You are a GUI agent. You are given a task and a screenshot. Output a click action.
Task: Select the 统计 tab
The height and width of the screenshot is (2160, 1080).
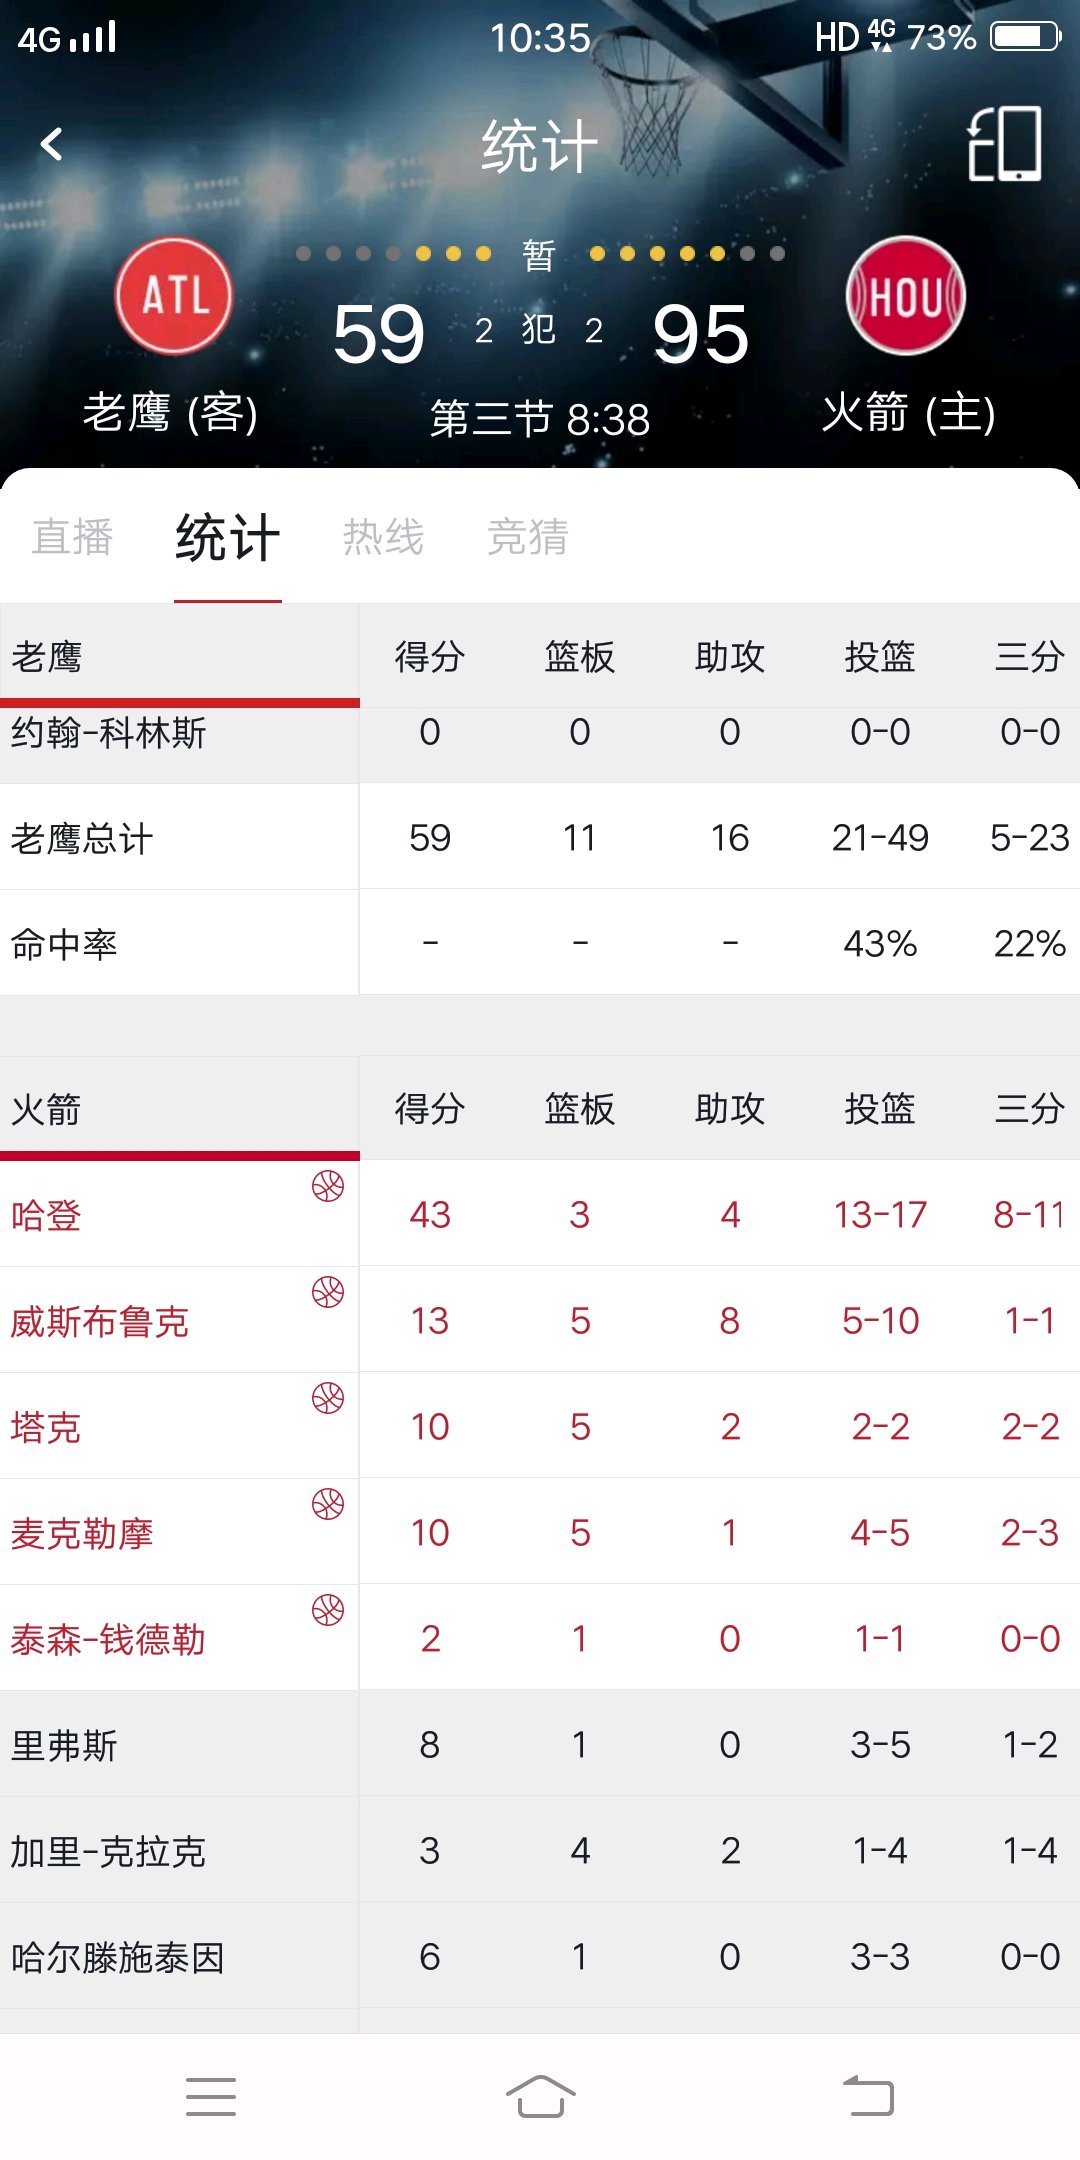point(228,538)
